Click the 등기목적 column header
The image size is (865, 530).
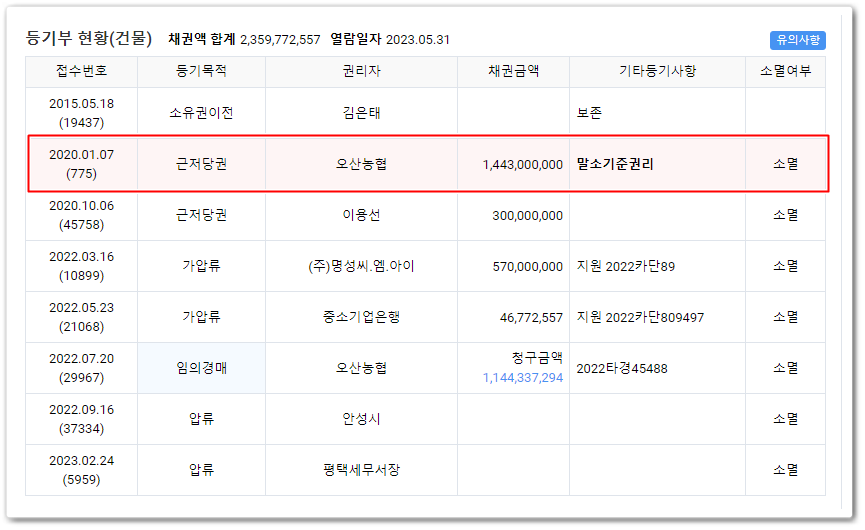click(x=201, y=71)
